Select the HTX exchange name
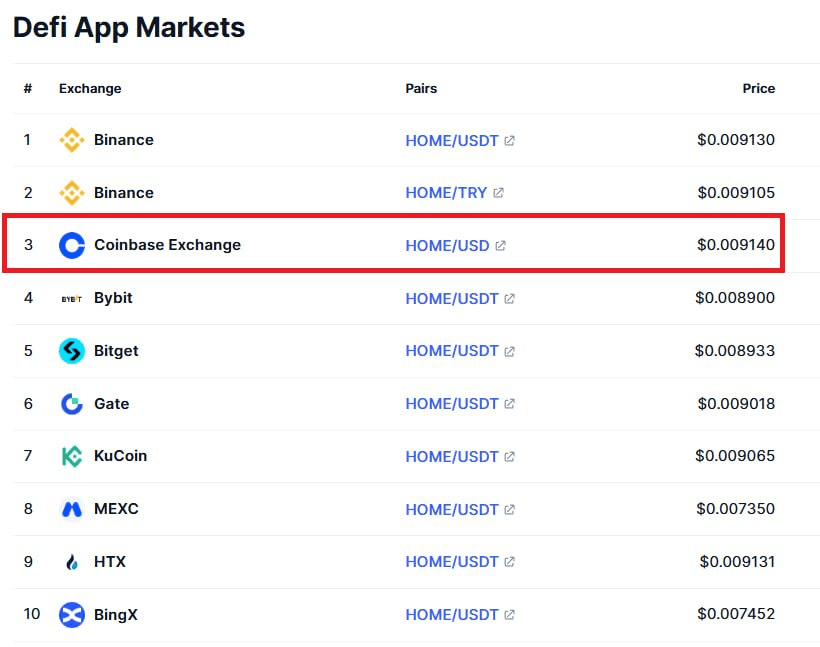Screen dimensions: 820x647 pos(110,562)
